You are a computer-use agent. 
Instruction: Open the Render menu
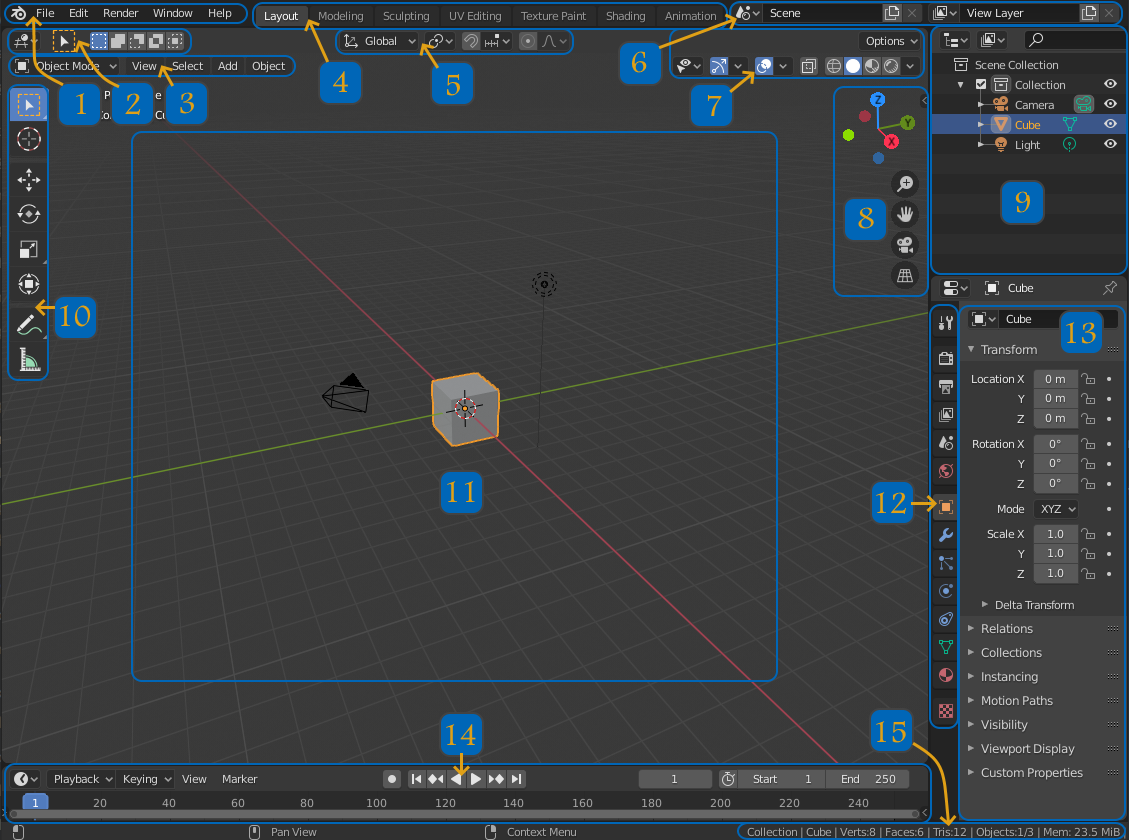coord(120,13)
